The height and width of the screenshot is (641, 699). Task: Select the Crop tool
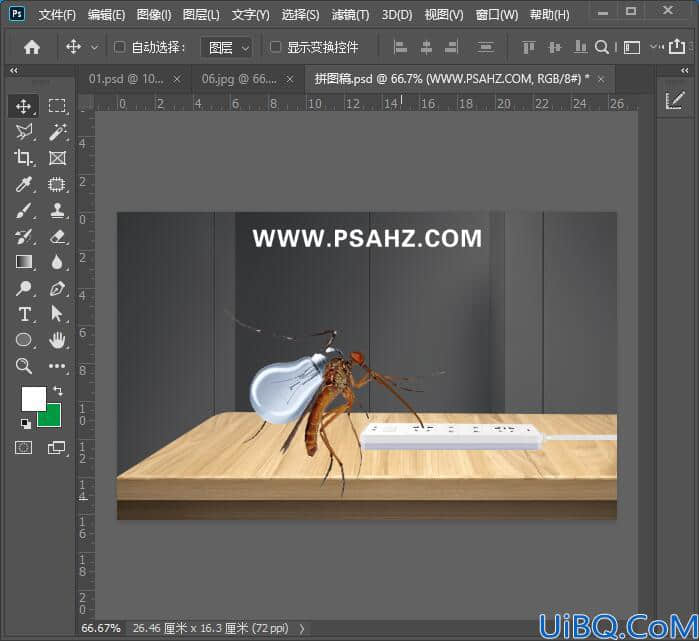click(x=23, y=158)
